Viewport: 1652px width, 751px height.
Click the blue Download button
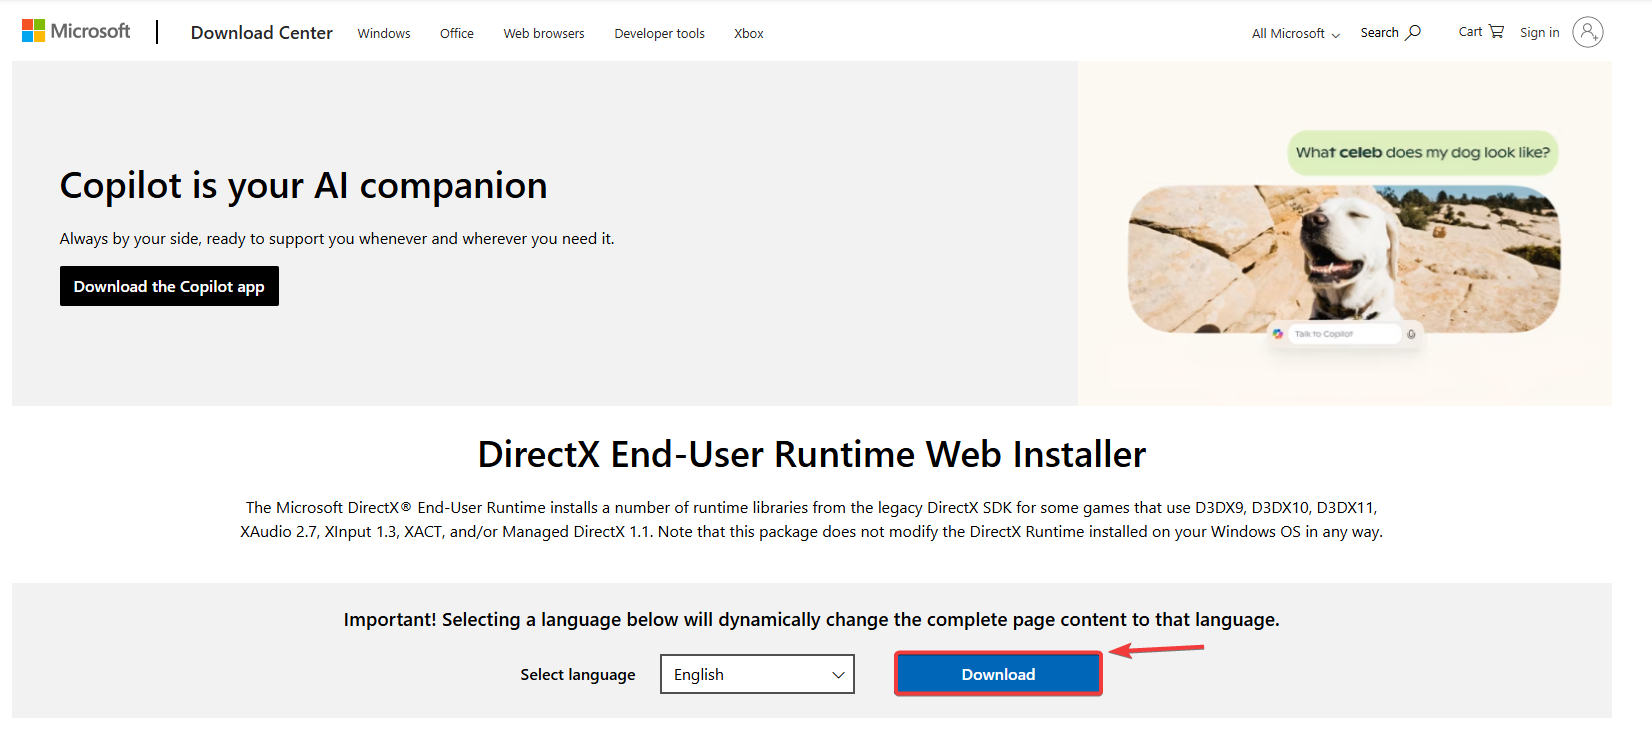(998, 674)
